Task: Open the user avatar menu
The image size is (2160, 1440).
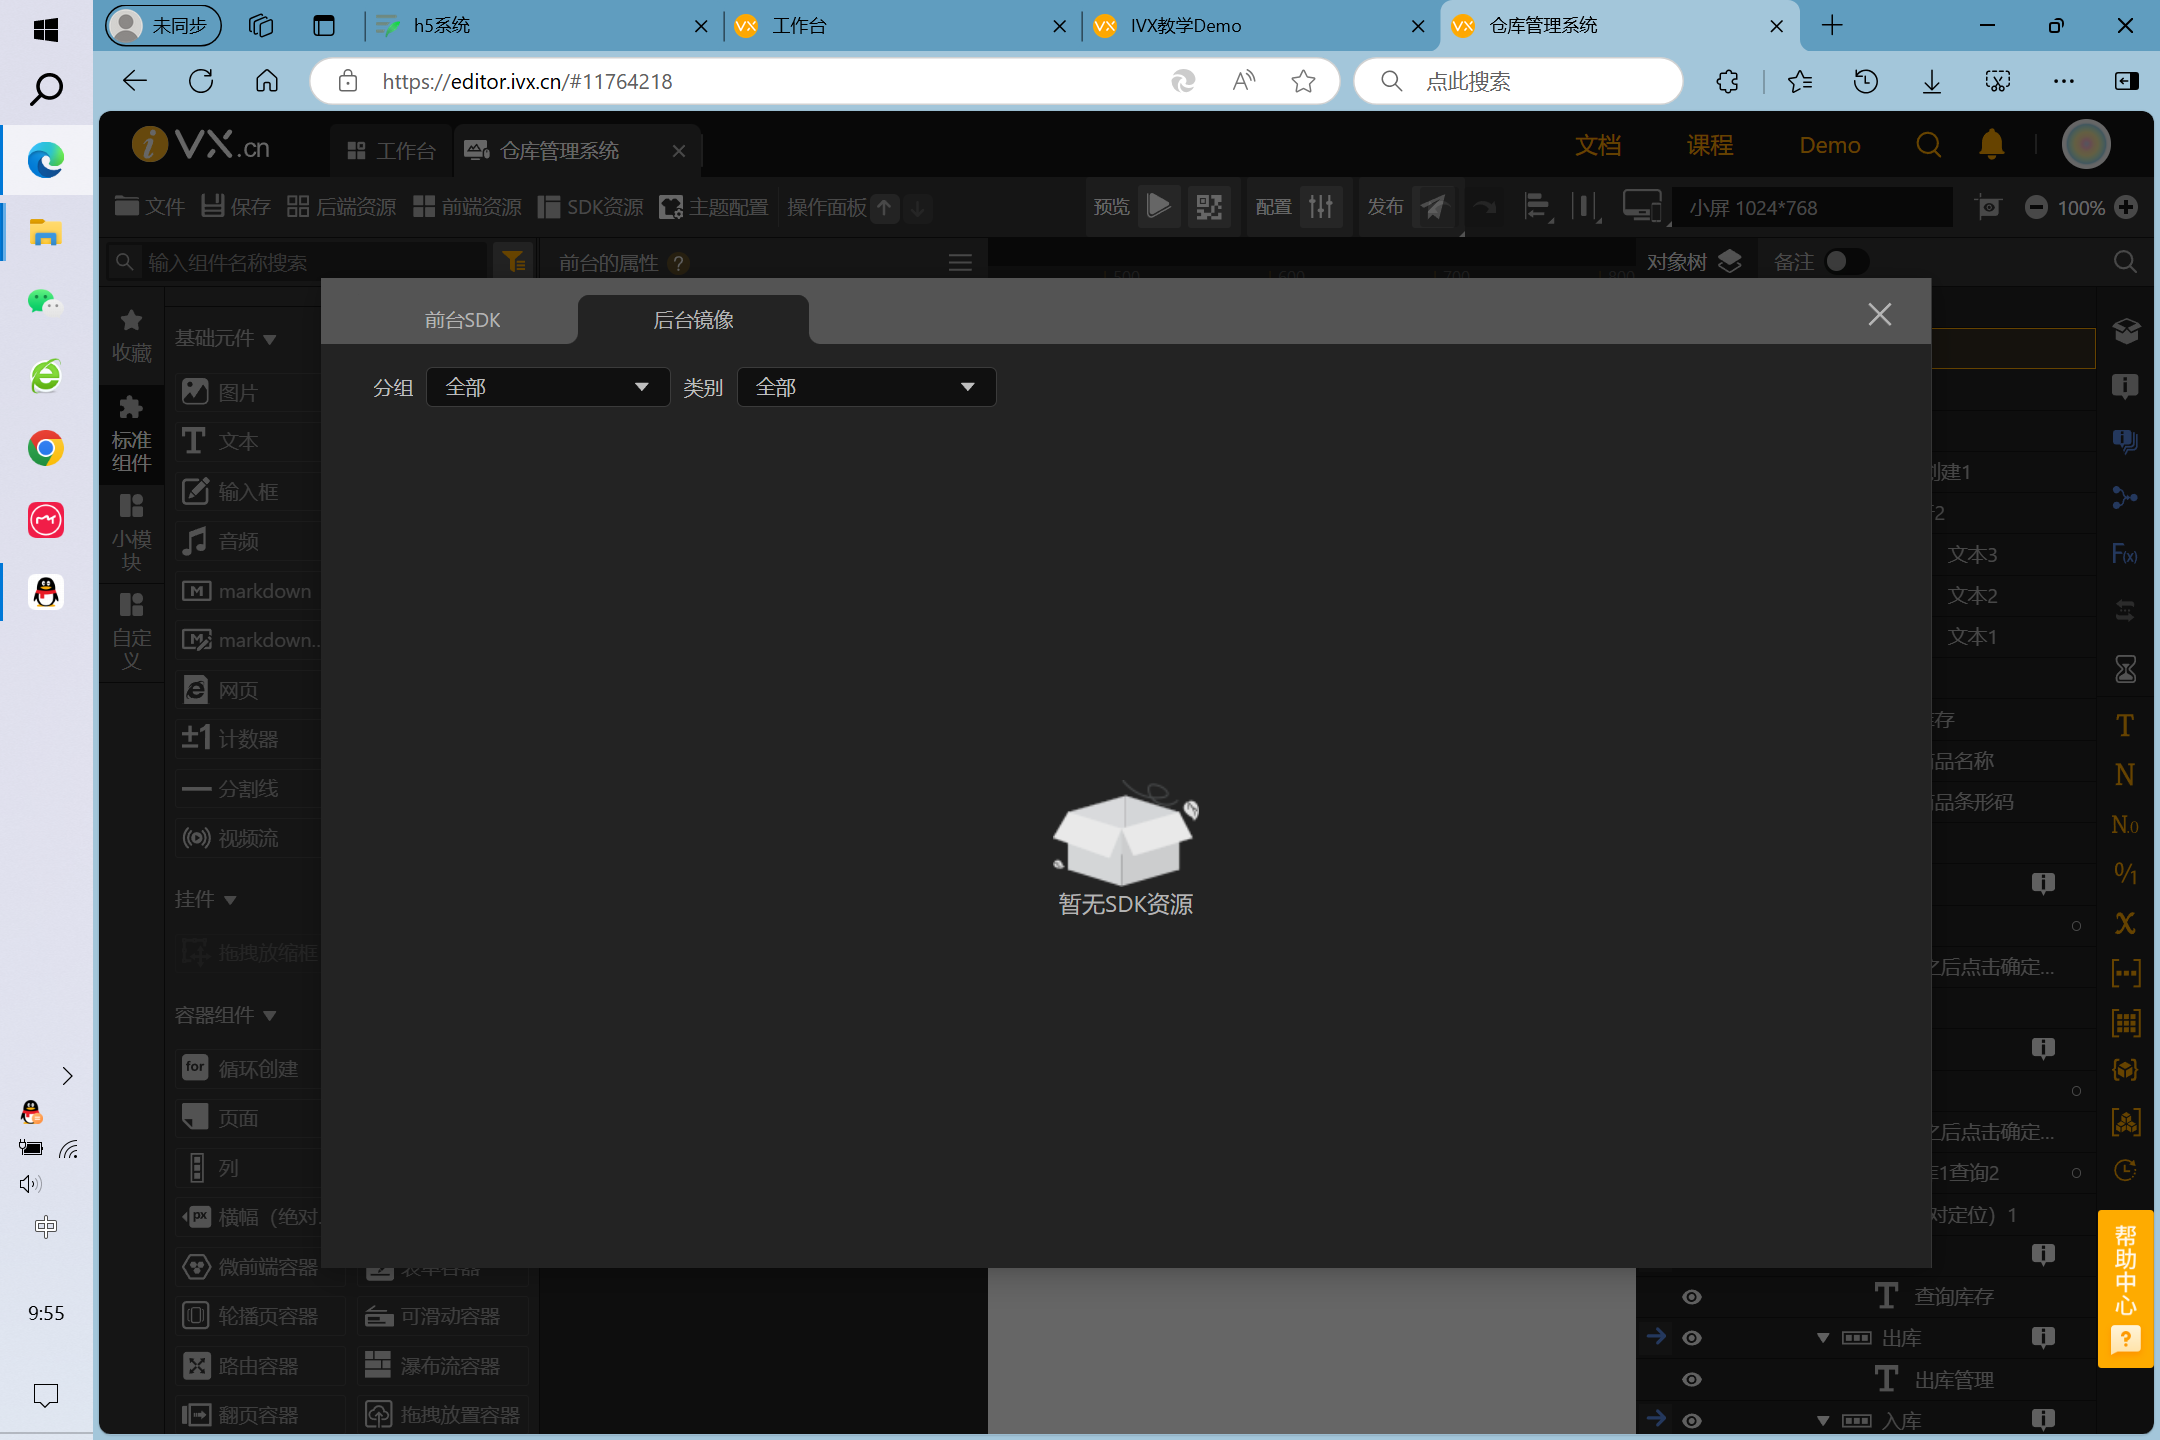Action: pyautogui.click(x=2086, y=146)
